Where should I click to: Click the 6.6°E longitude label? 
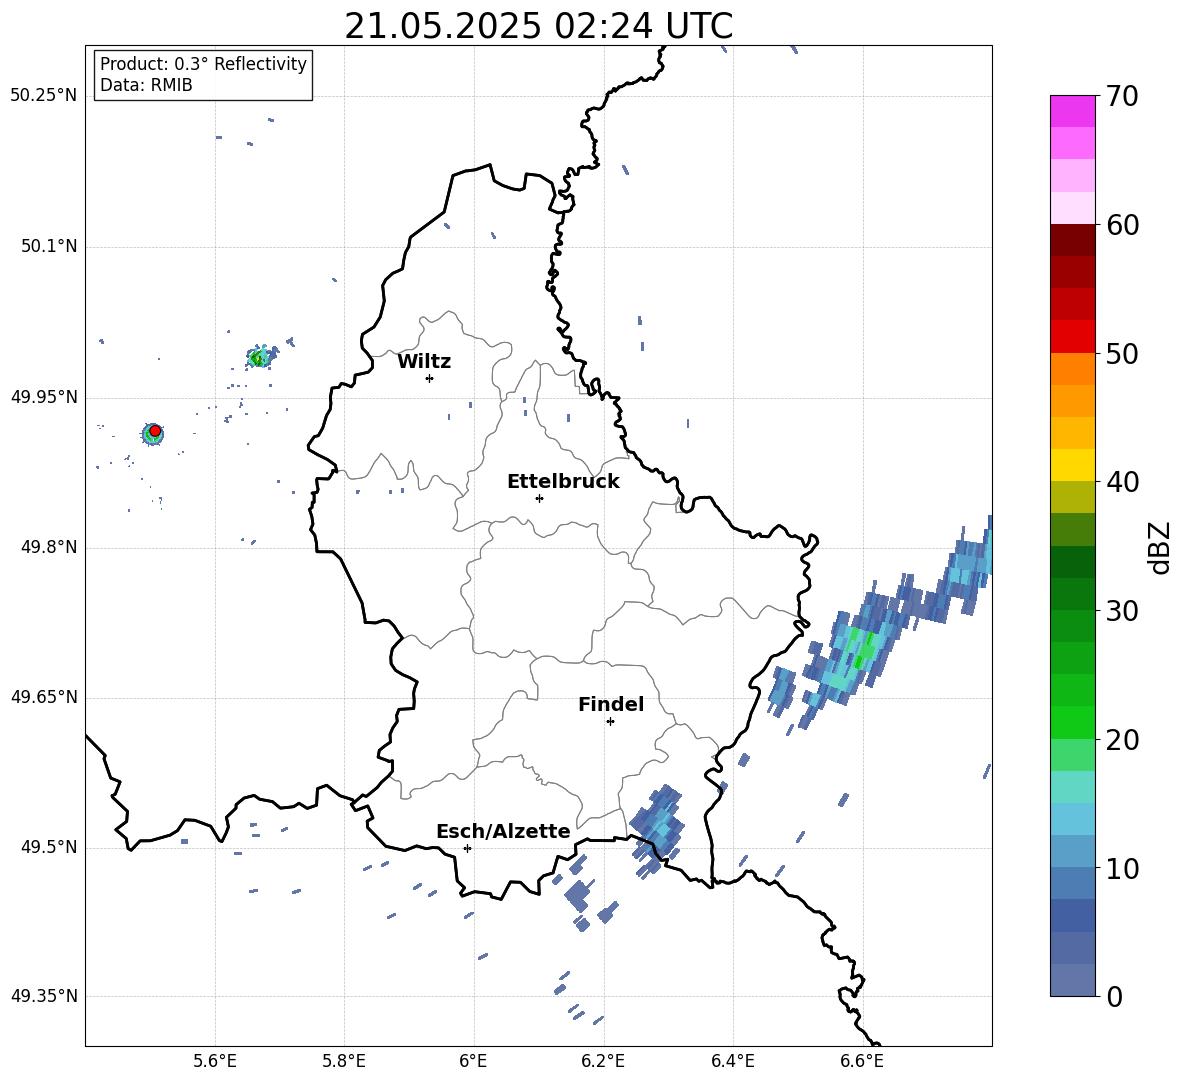click(x=862, y=1062)
